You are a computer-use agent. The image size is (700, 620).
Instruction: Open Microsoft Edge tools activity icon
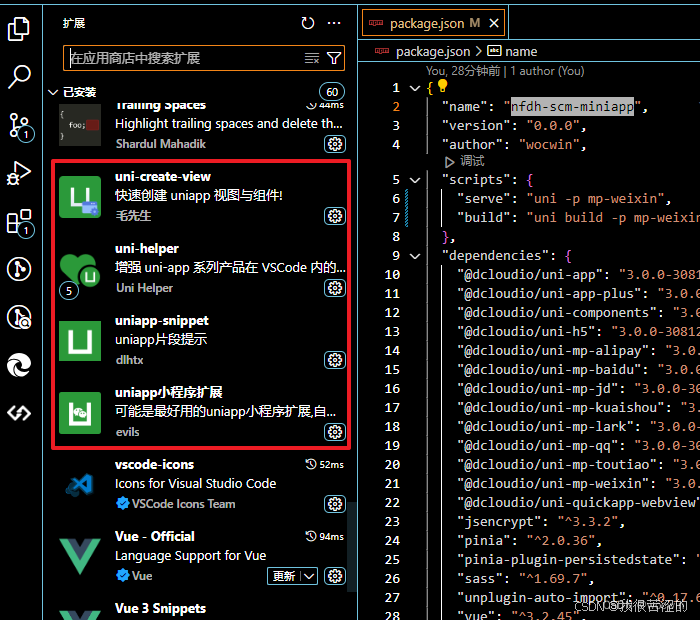coord(19,365)
